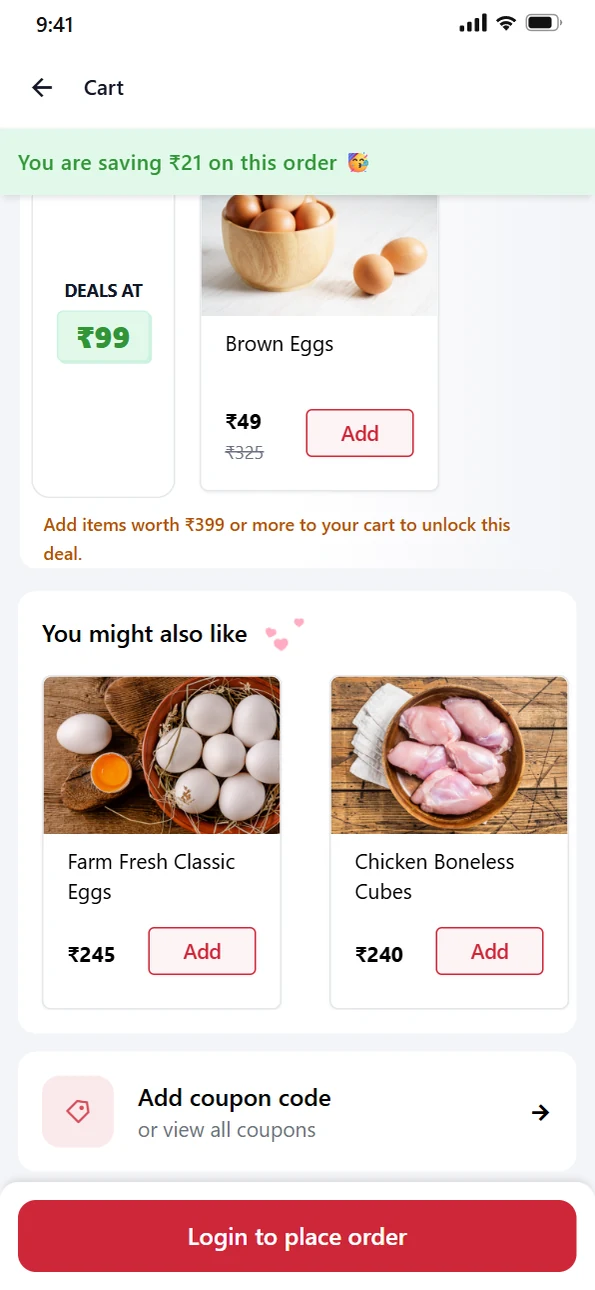Go back using the arrow icon
Image resolution: width=595 pixels, height=1290 pixels.
42,88
